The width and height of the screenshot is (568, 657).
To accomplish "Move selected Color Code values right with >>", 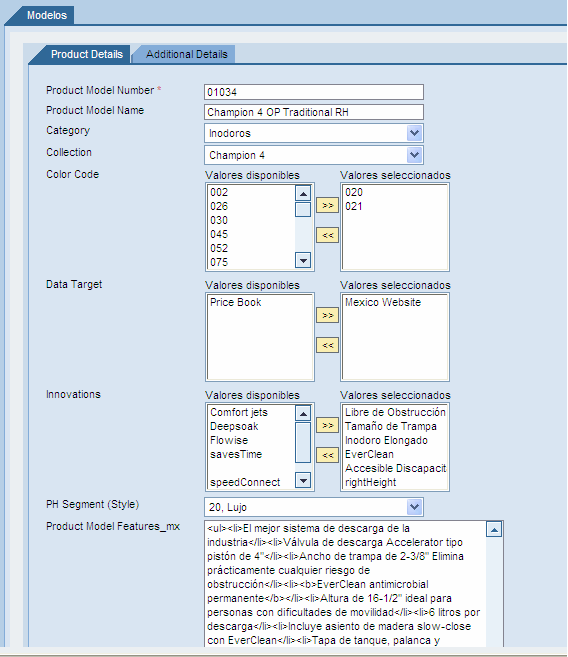I will (x=327, y=205).
